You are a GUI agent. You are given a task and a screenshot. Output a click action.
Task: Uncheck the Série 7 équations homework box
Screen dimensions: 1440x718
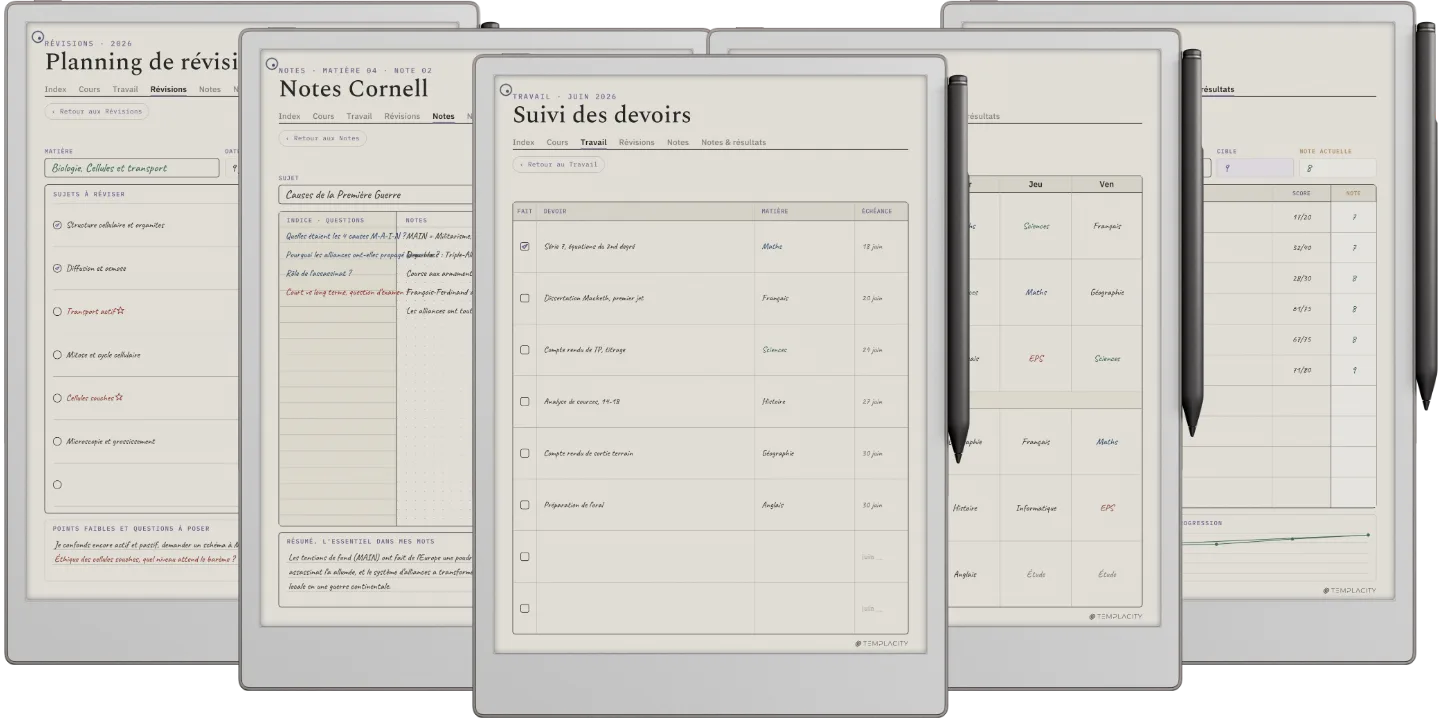click(x=525, y=246)
